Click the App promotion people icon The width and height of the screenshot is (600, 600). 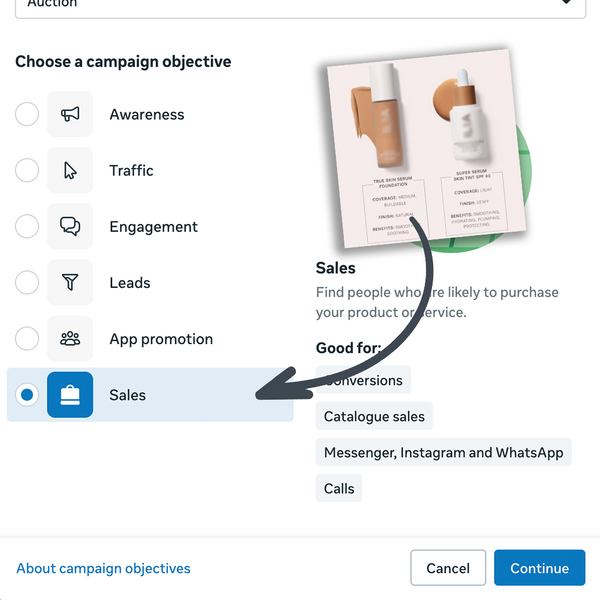tap(70, 339)
